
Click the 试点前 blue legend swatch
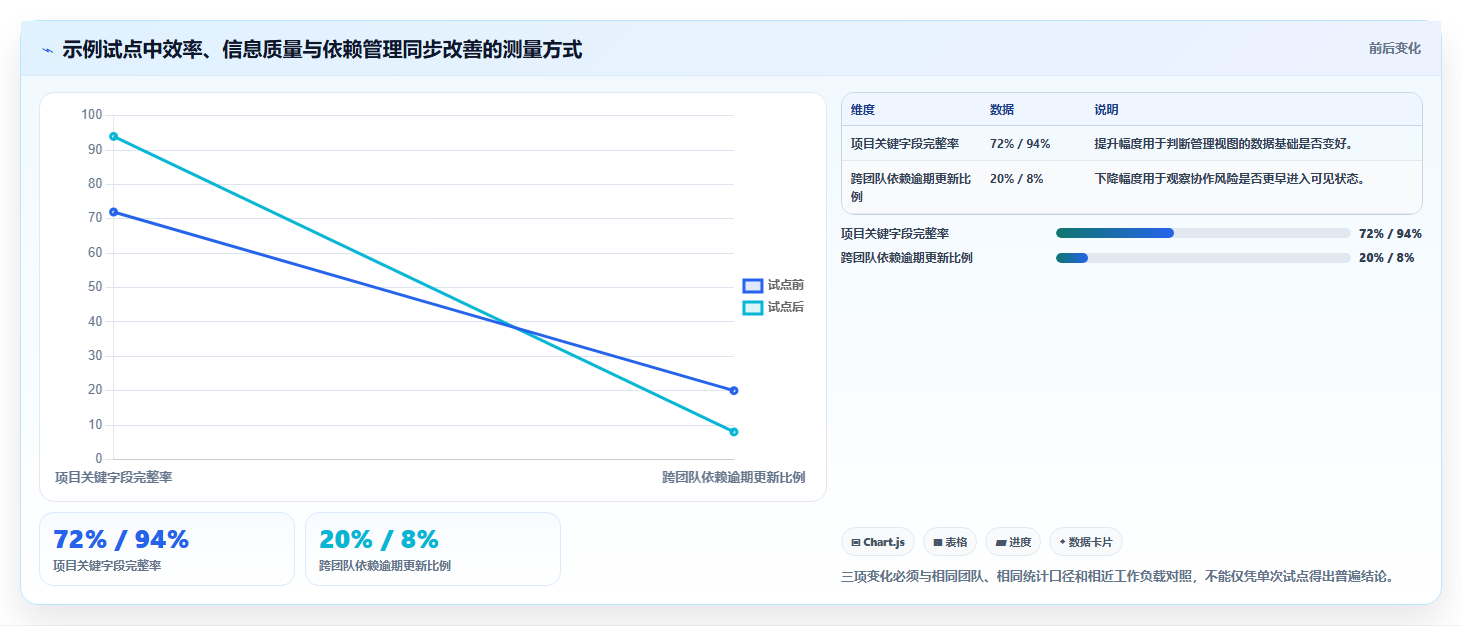tap(753, 286)
